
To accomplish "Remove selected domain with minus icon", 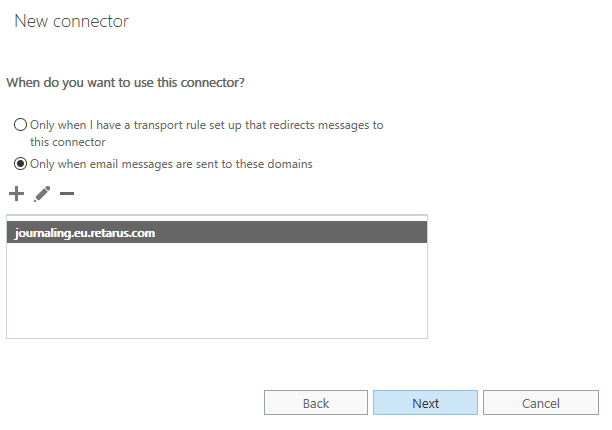I will [67, 193].
